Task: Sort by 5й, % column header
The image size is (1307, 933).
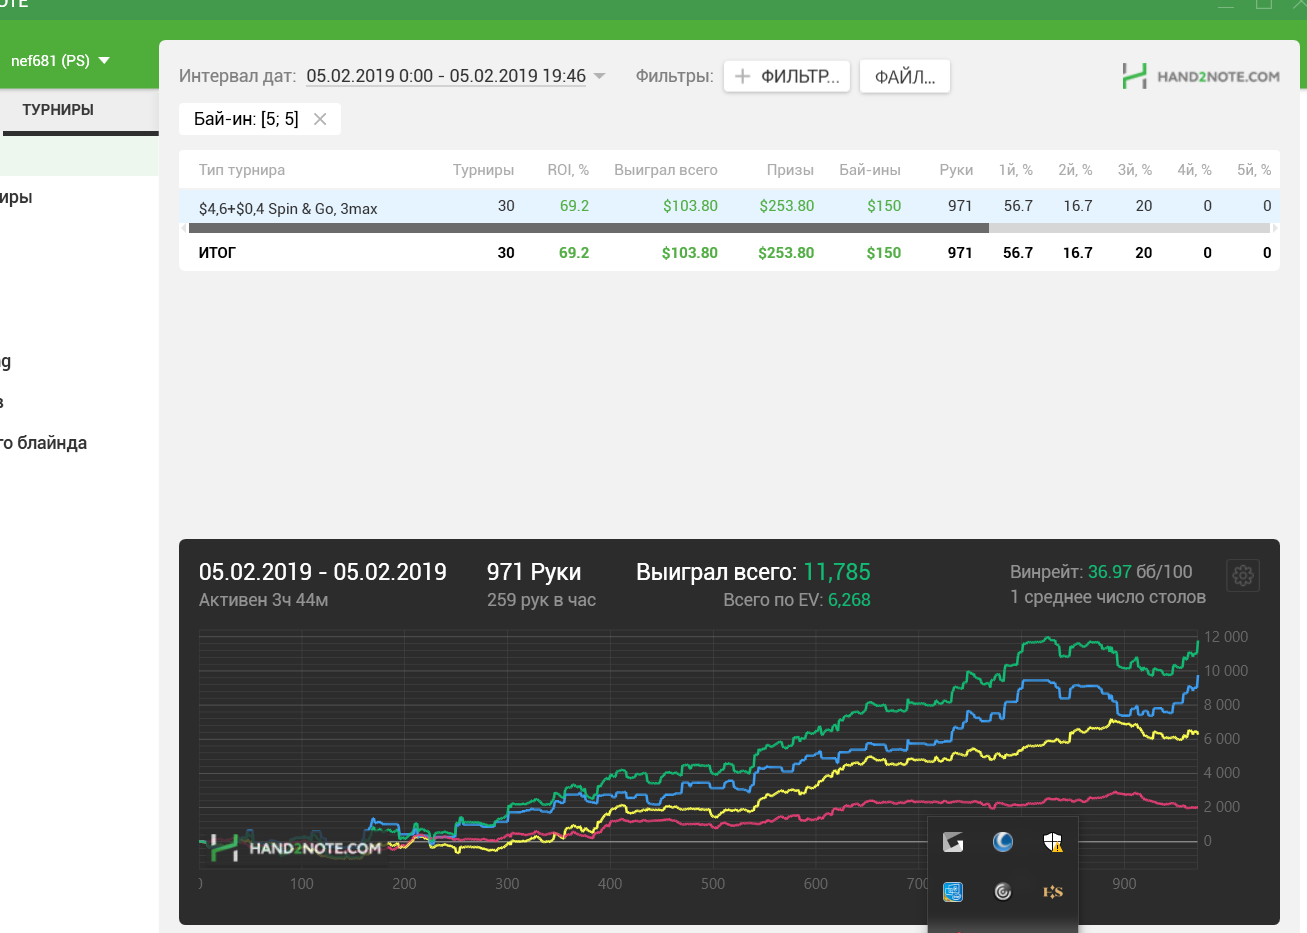Action: click(x=1254, y=170)
